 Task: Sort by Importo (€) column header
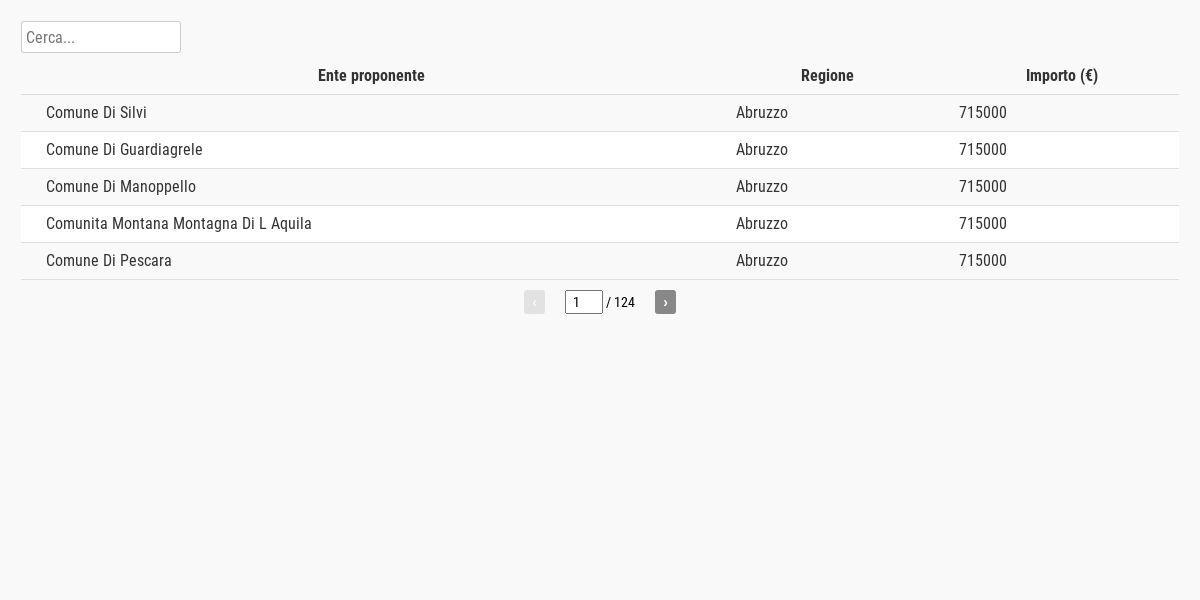(x=1062, y=76)
